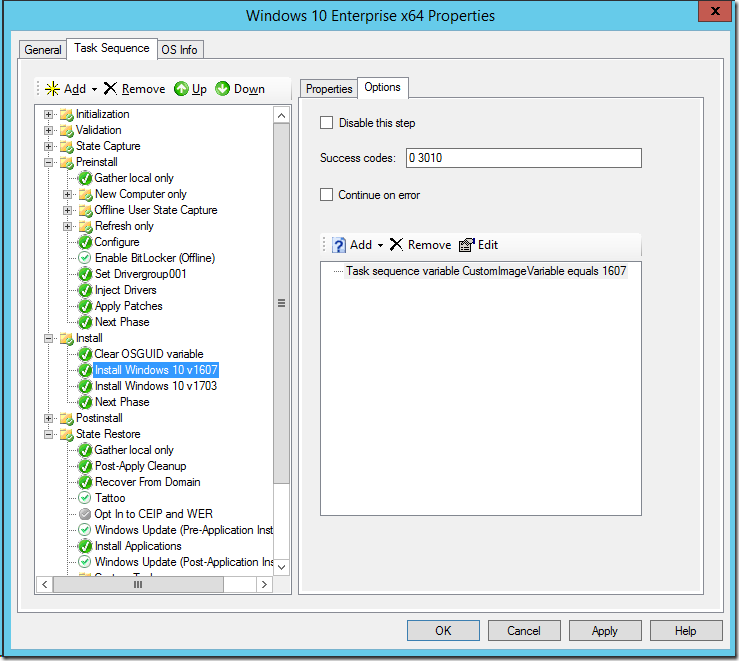Click the OK button
This screenshot has width=739, height=661.
(x=443, y=631)
